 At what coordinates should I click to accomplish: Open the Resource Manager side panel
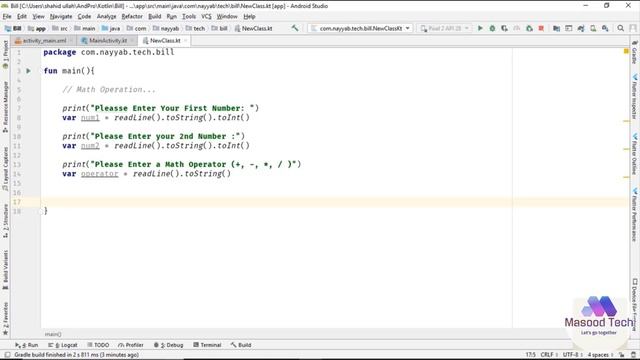click(5, 107)
